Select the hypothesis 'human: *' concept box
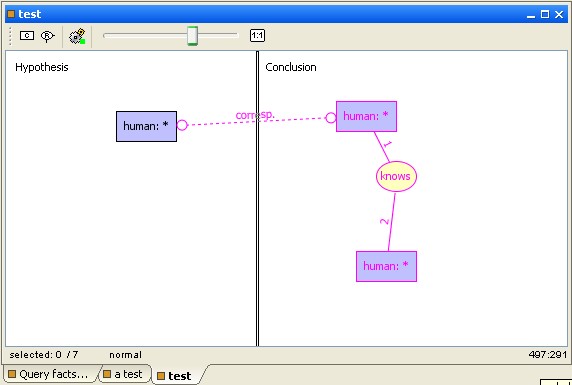This screenshot has height=385, width=572. coord(146,126)
